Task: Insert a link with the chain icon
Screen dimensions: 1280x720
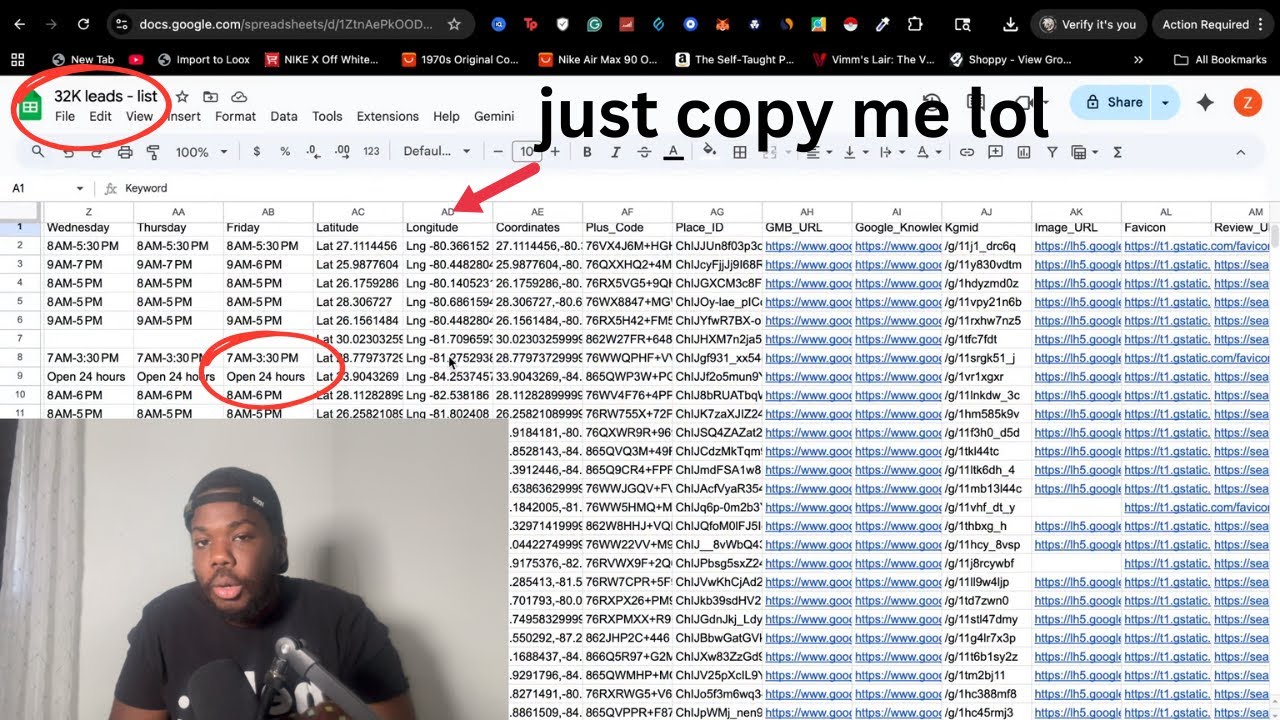Action: [x=966, y=152]
